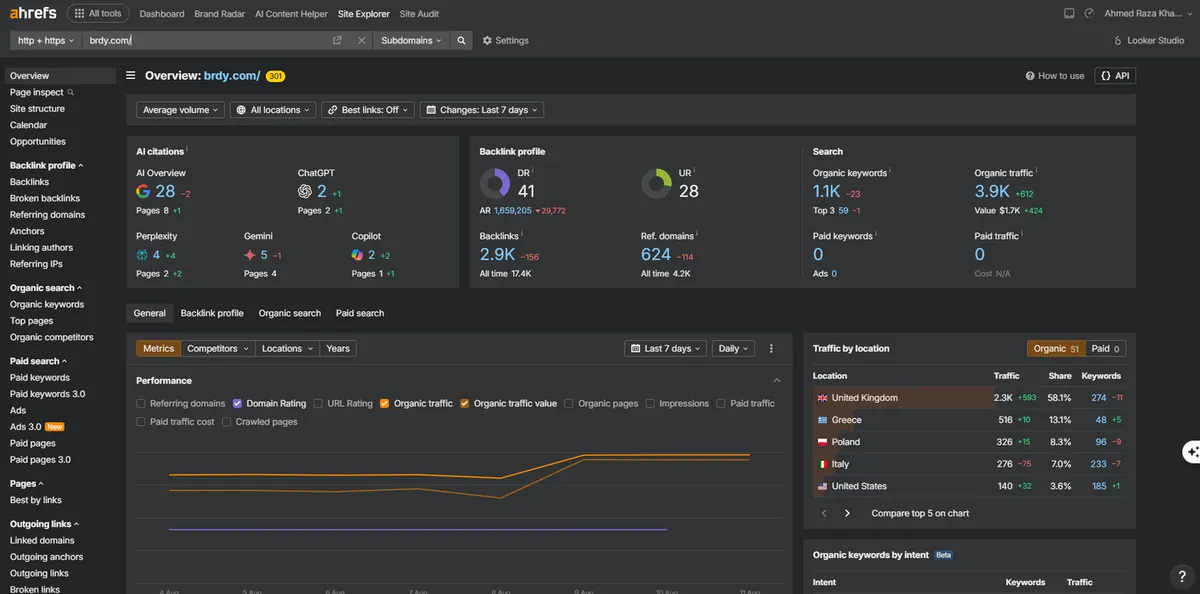Open Daily interval dropdown
1200x594 pixels.
pyautogui.click(x=735, y=349)
